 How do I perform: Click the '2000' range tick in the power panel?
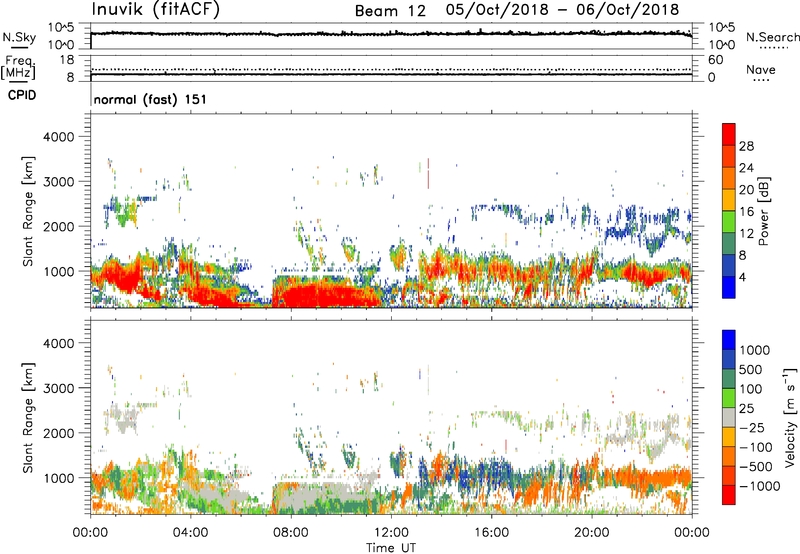click(58, 226)
